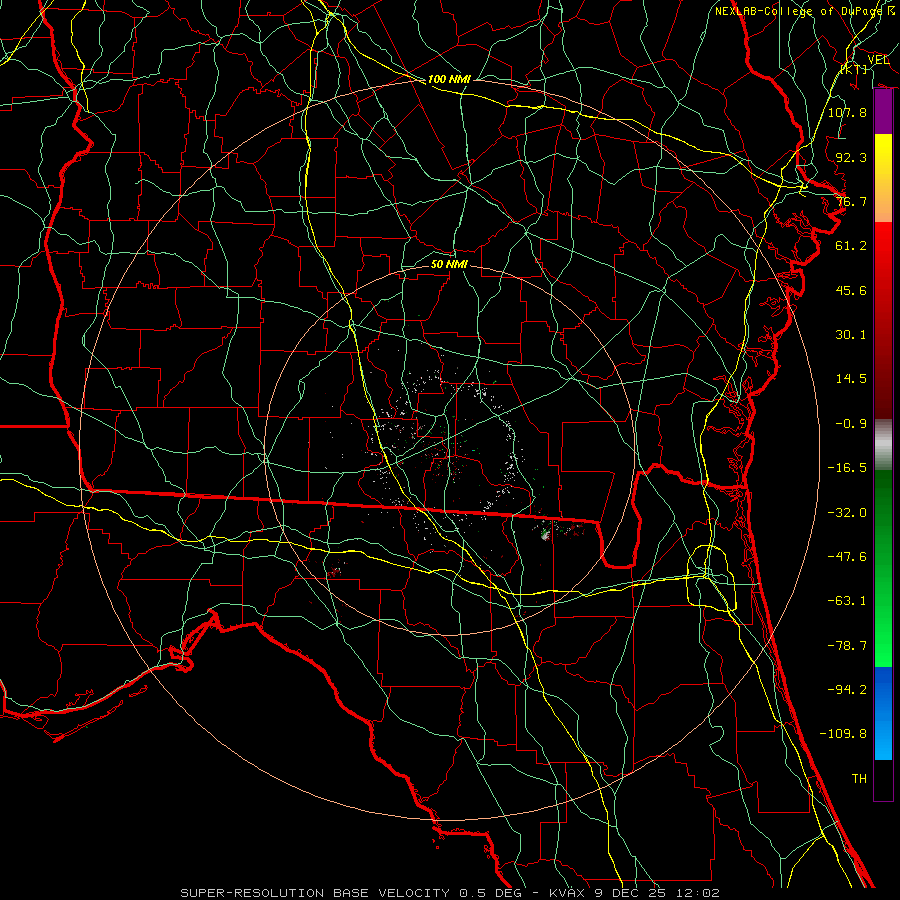The image size is (900, 900).
Task: Click the VEL legend title
Action: pos(878,59)
